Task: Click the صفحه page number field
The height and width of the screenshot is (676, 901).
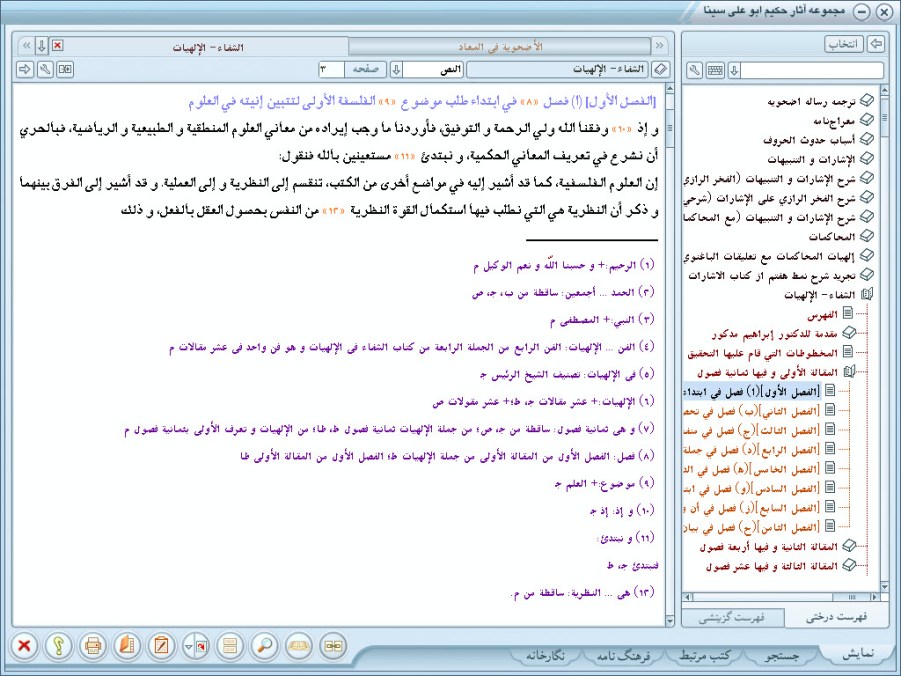Action: point(330,69)
